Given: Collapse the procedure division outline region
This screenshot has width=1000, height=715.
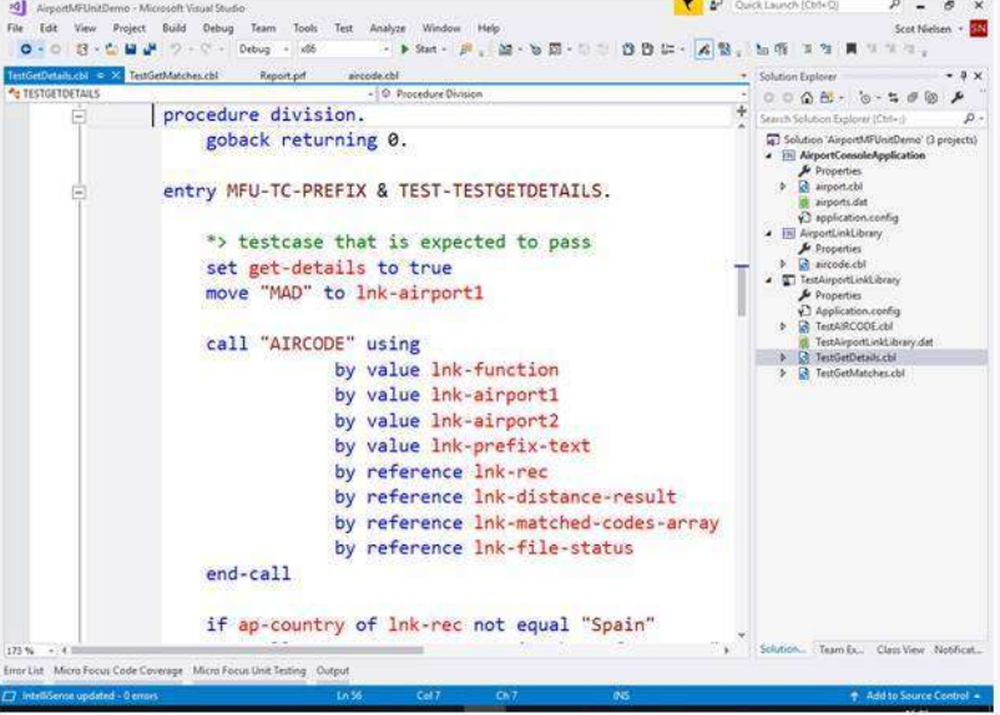Looking at the screenshot, I should (x=78, y=116).
